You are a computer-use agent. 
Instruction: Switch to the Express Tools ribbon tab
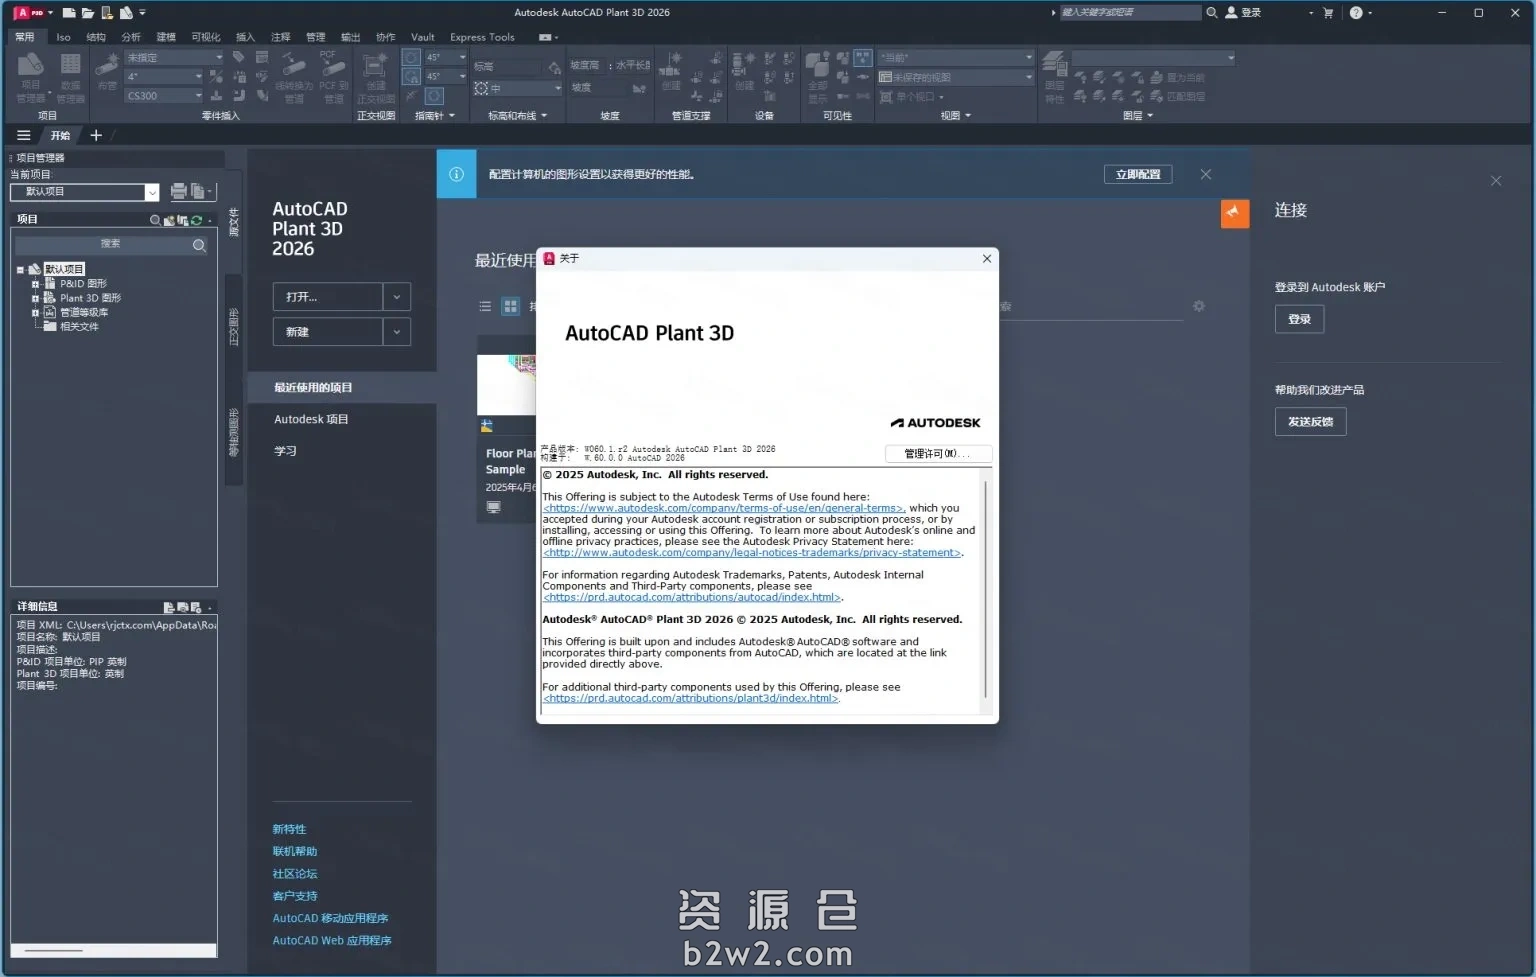(x=482, y=37)
